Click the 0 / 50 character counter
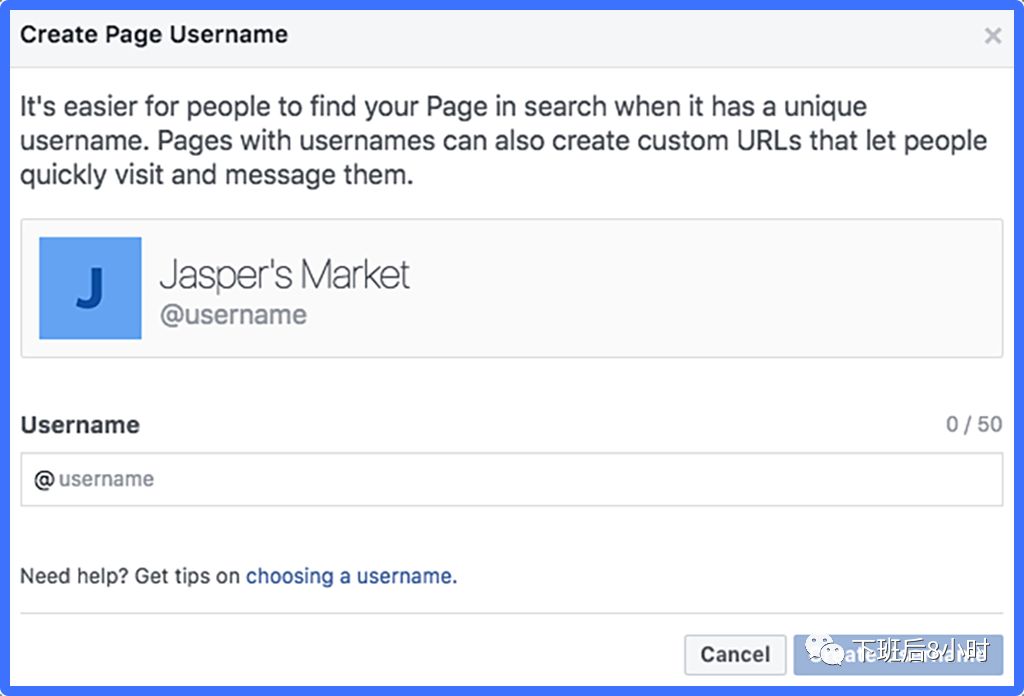The width and height of the screenshot is (1024, 696). pyautogui.click(x=974, y=424)
